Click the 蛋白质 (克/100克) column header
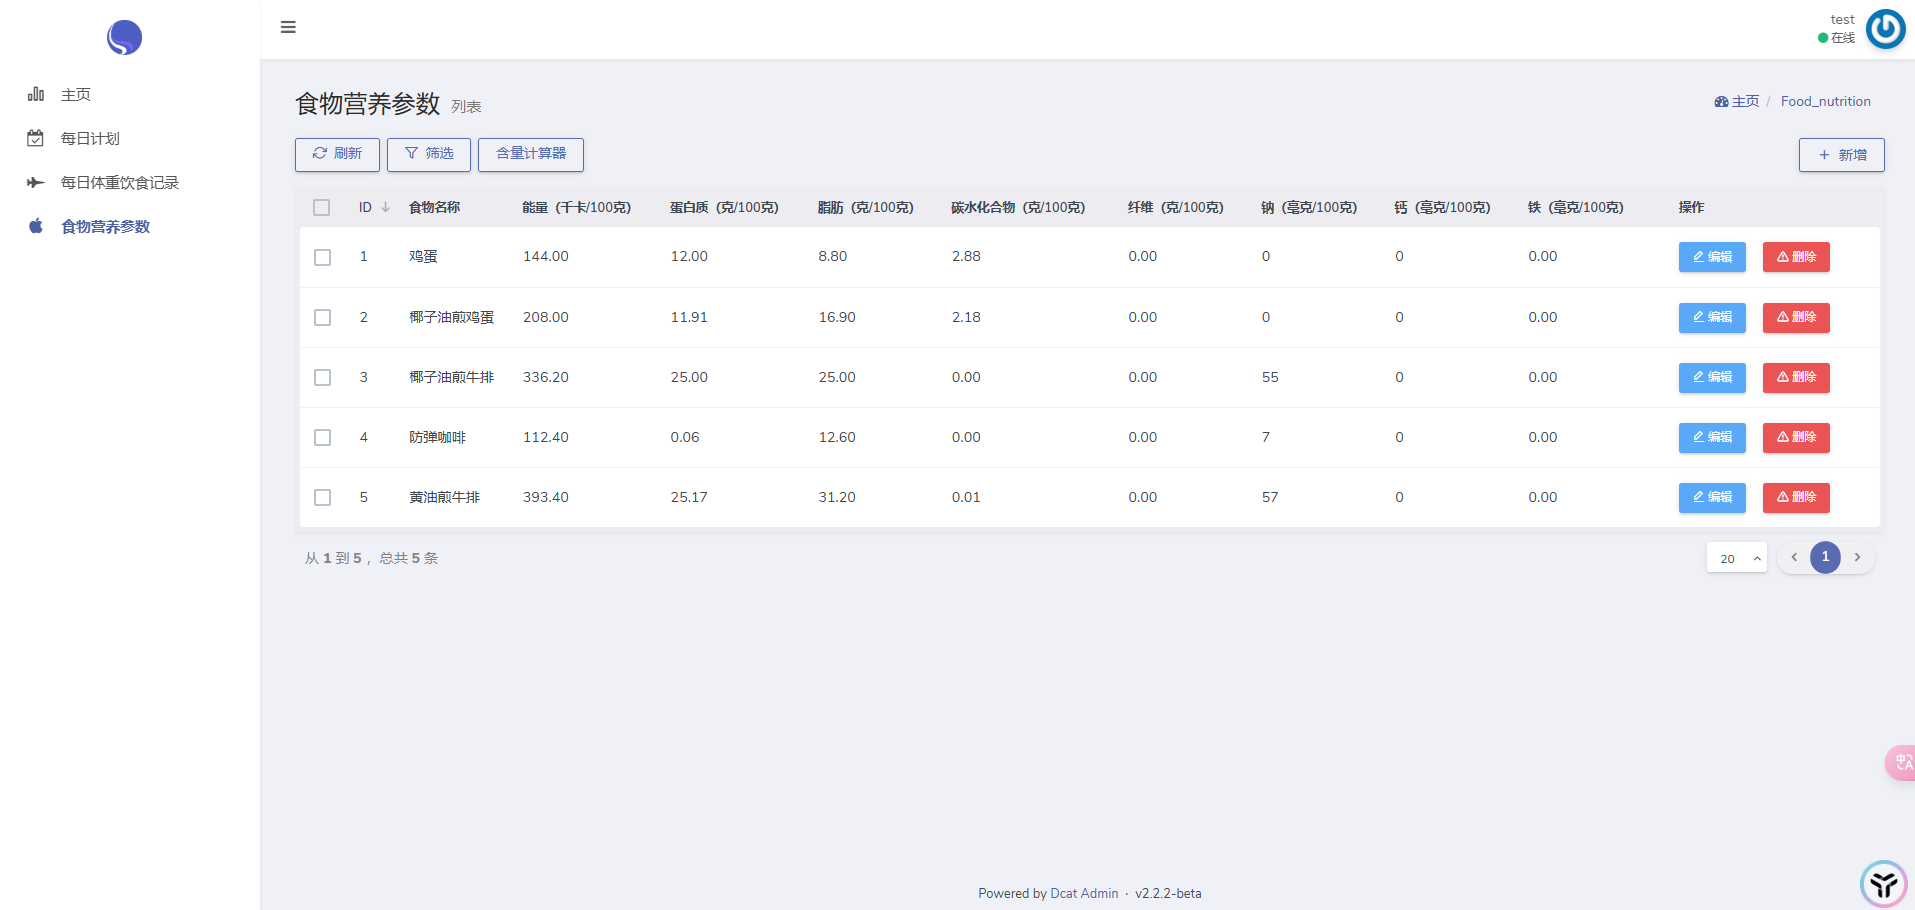 pyautogui.click(x=724, y=207)
